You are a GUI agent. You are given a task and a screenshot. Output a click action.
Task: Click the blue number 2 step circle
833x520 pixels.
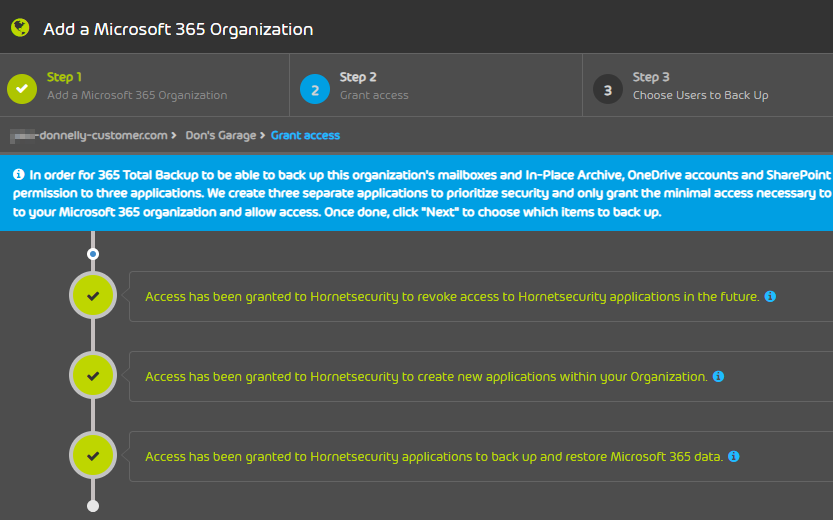tap(314, 89)
